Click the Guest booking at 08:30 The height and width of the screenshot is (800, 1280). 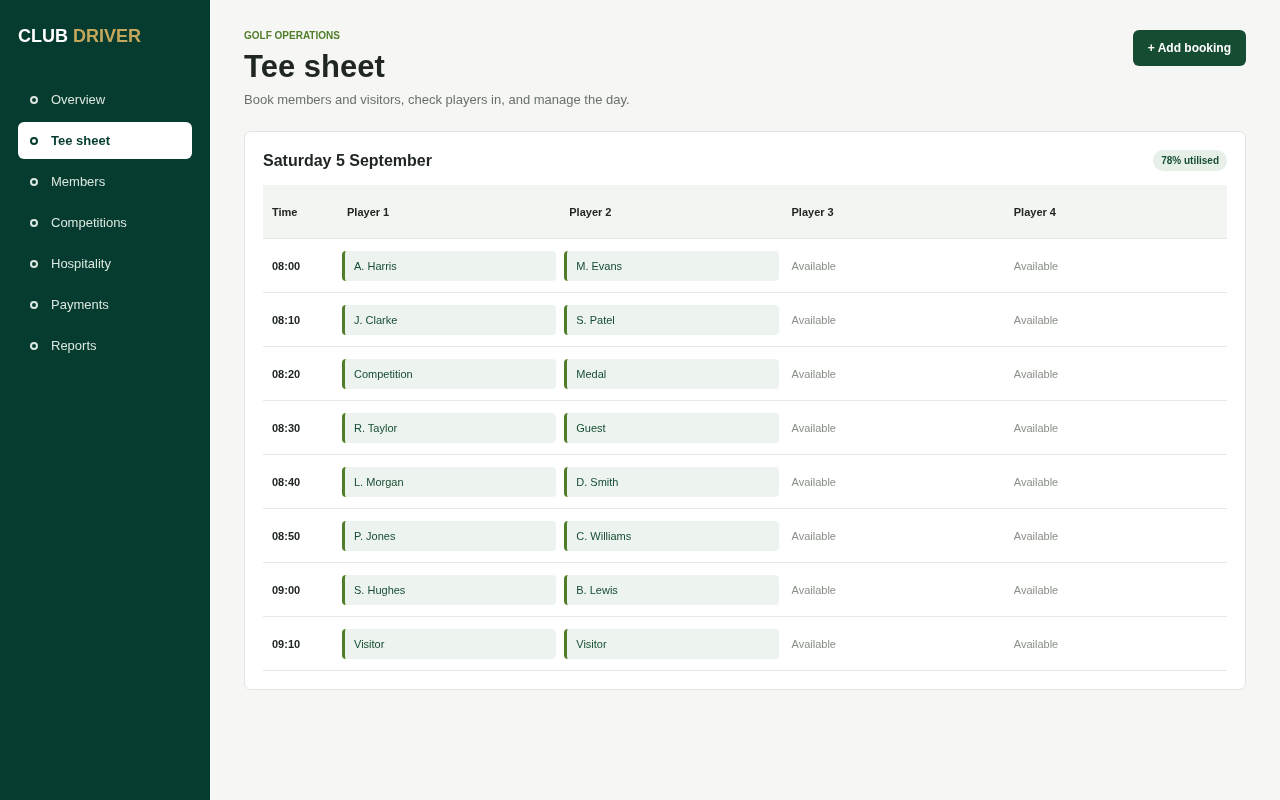[x=671, y=428]
